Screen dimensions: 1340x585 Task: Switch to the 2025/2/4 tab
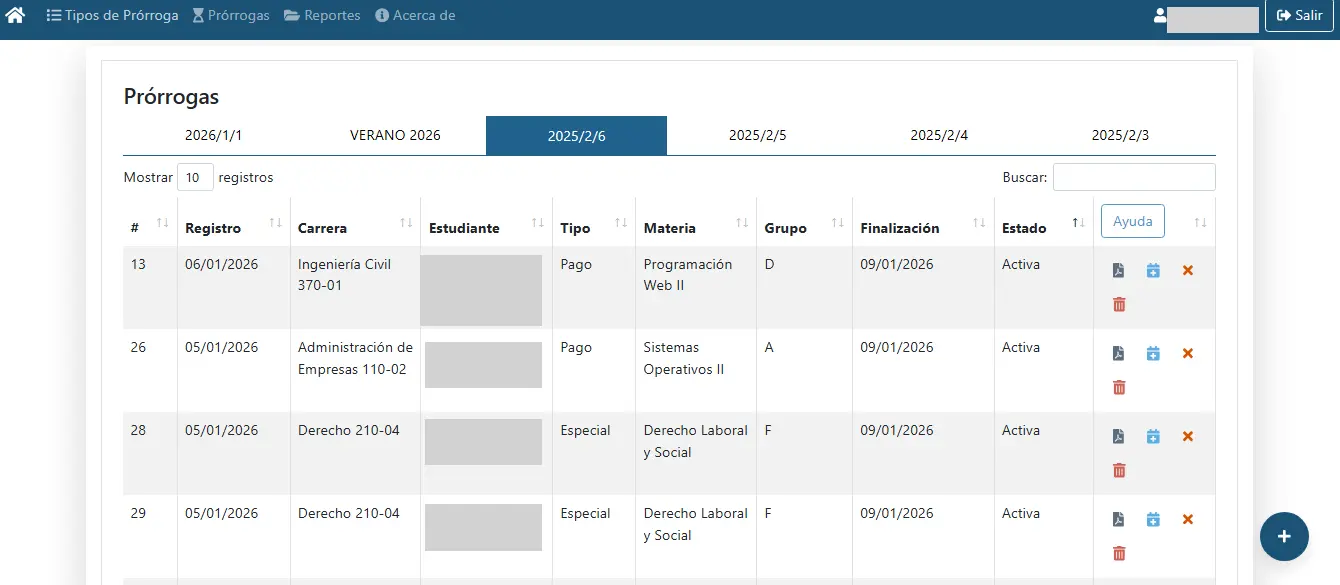939,135
